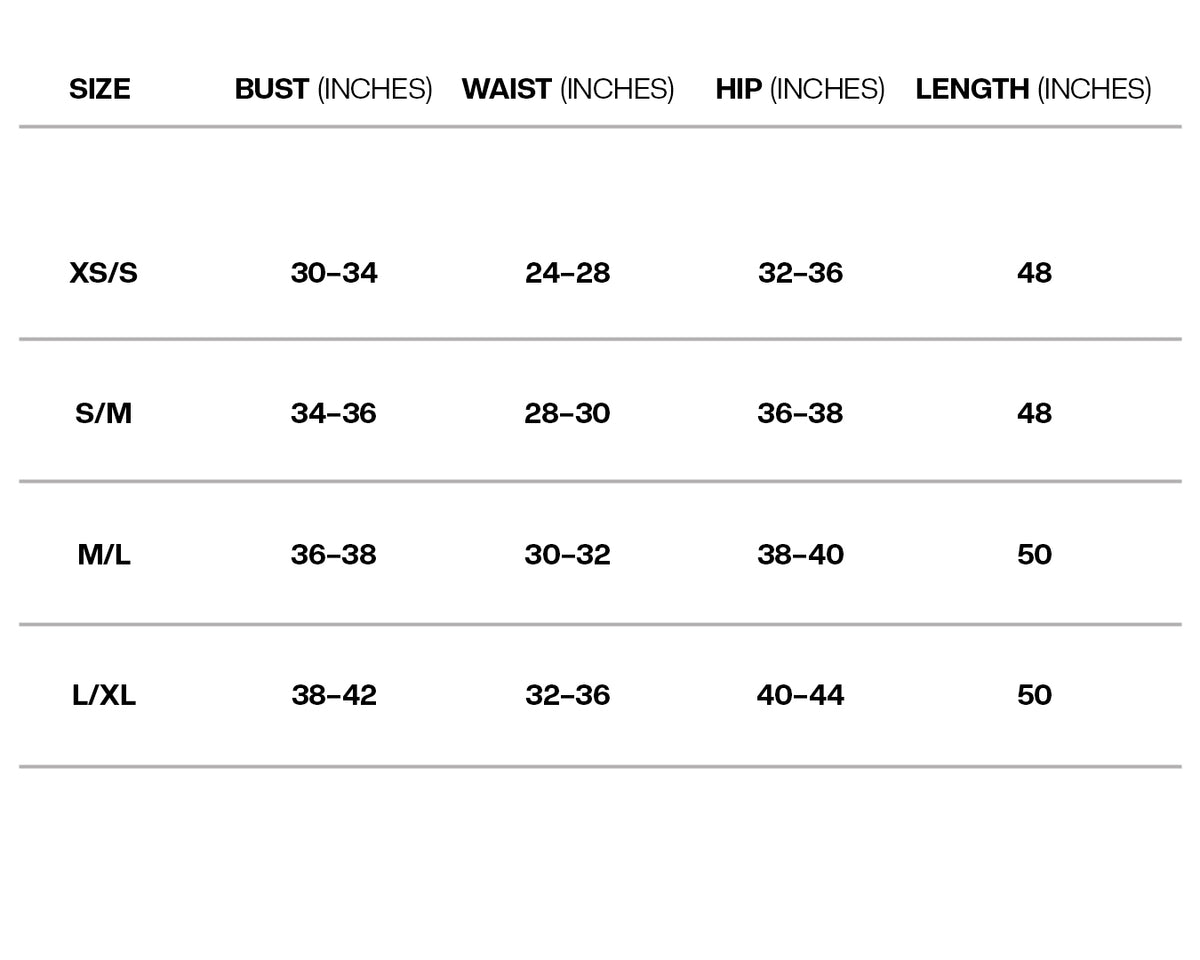
Task: Click the WAIST (INCHES) column header
Action: point(568,89)
